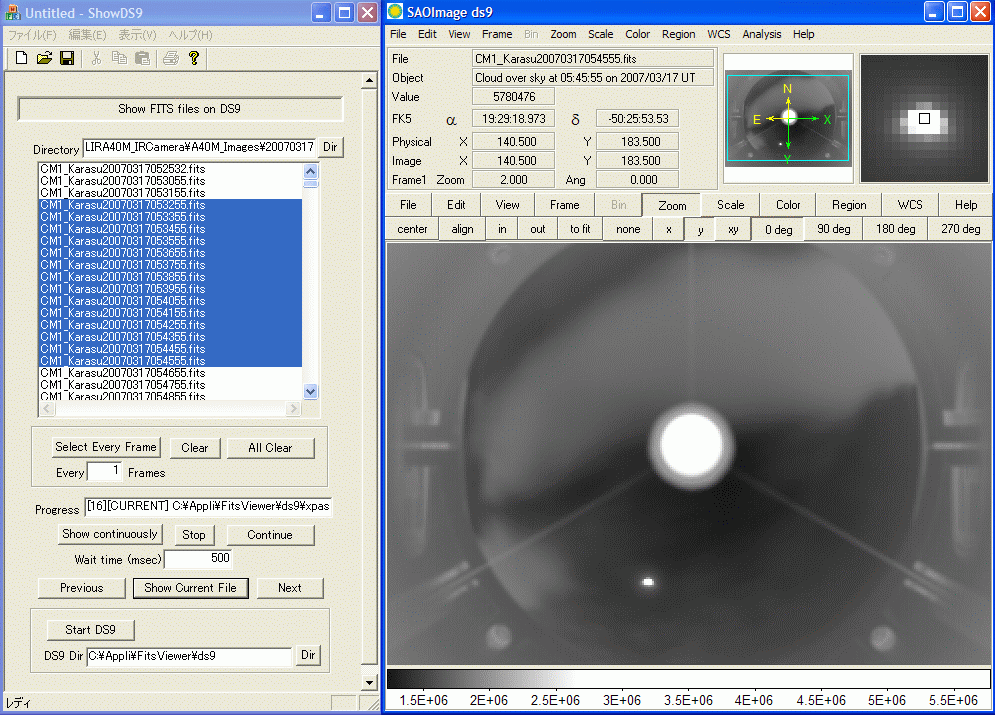Open the Zoom menu in ds9 menu bar
995x715 pixels.
(x=563, y=34)
